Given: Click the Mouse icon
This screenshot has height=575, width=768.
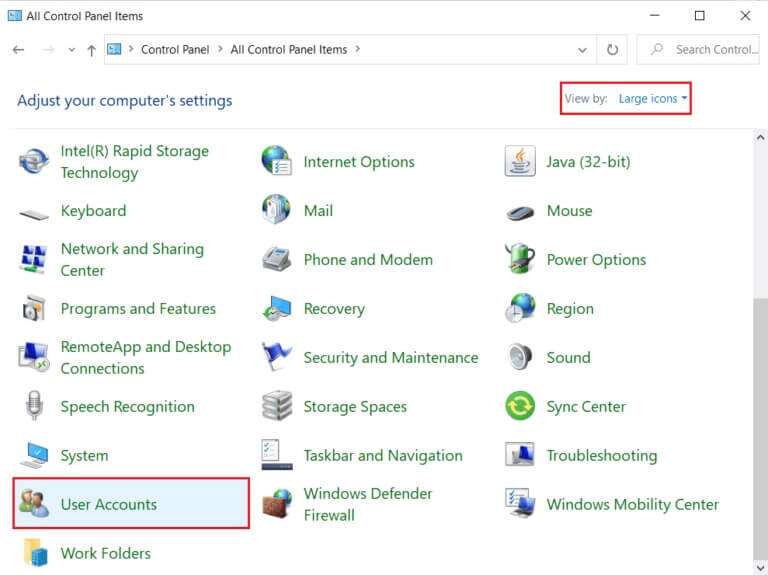Looking at the screenshot, I should coord(520,212).
